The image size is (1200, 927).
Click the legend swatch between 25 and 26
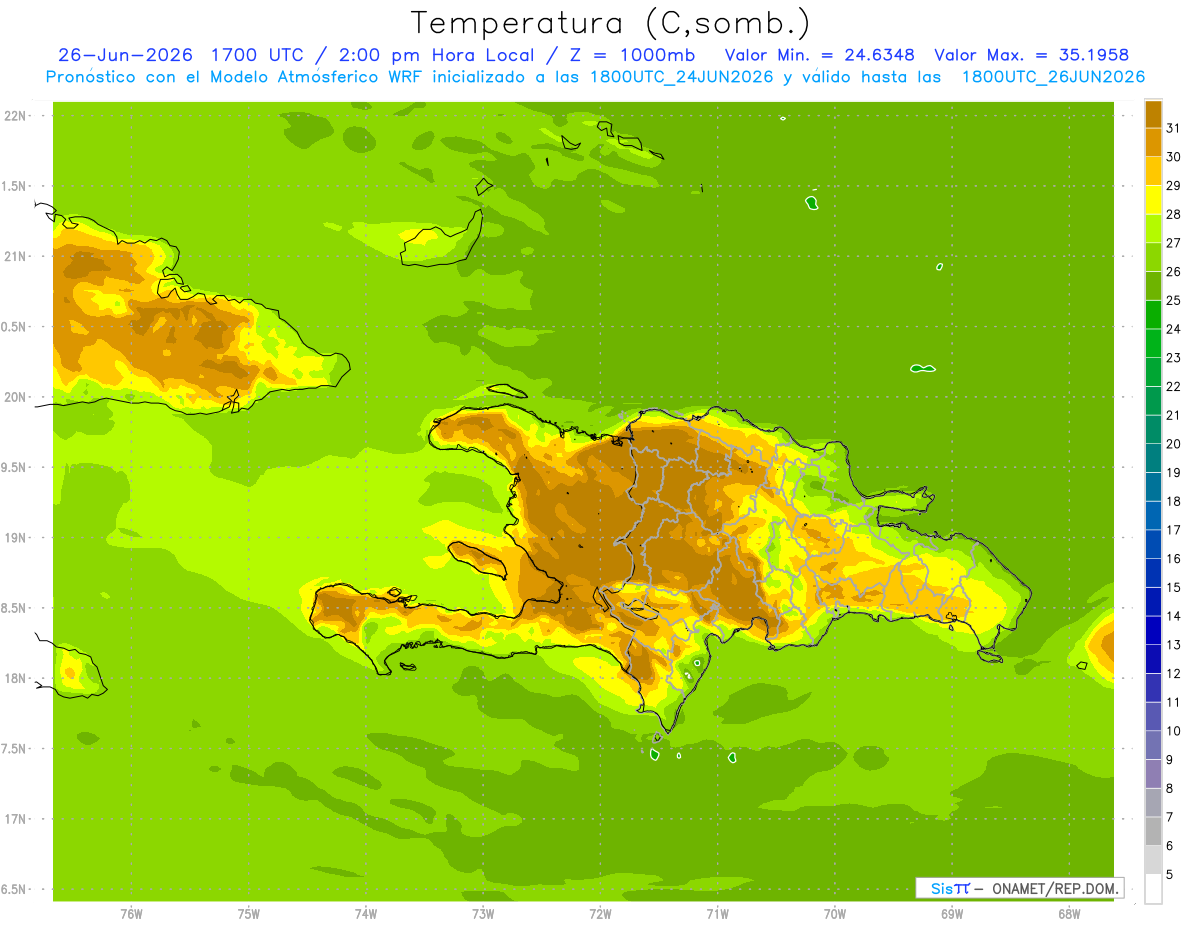(x=1153, y=285)
